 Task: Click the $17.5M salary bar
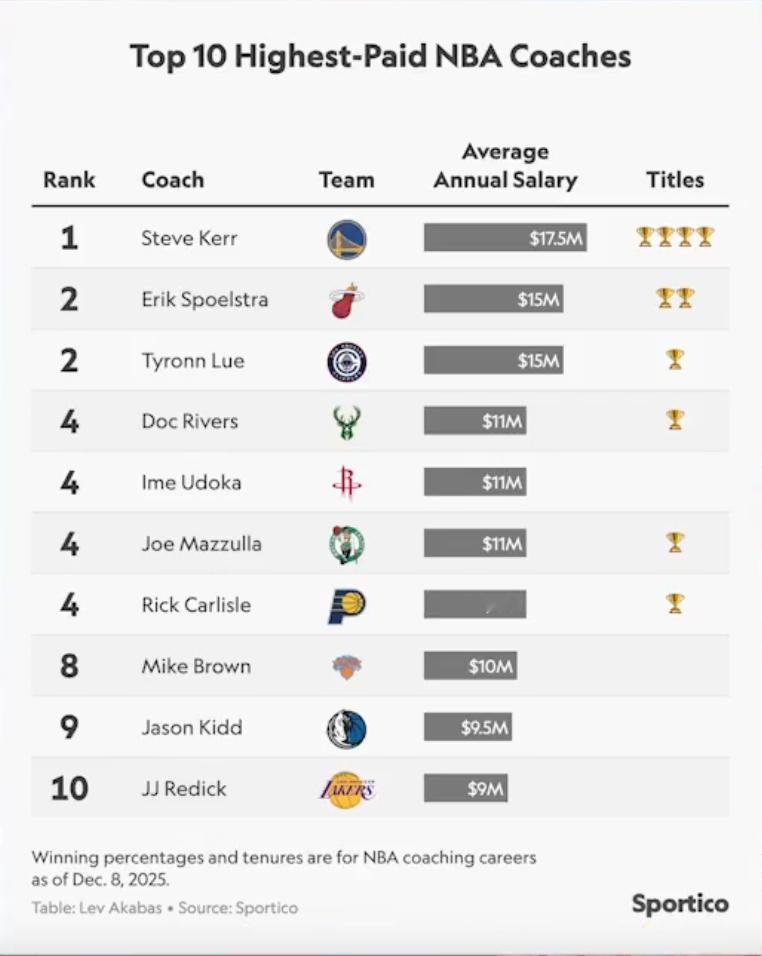pos(504,238)
